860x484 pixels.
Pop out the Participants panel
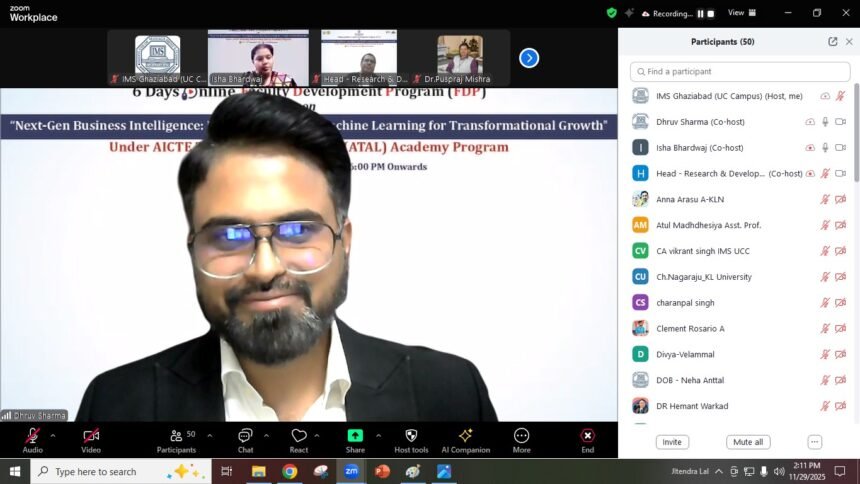pyautogui.click(x=833, y=42)
